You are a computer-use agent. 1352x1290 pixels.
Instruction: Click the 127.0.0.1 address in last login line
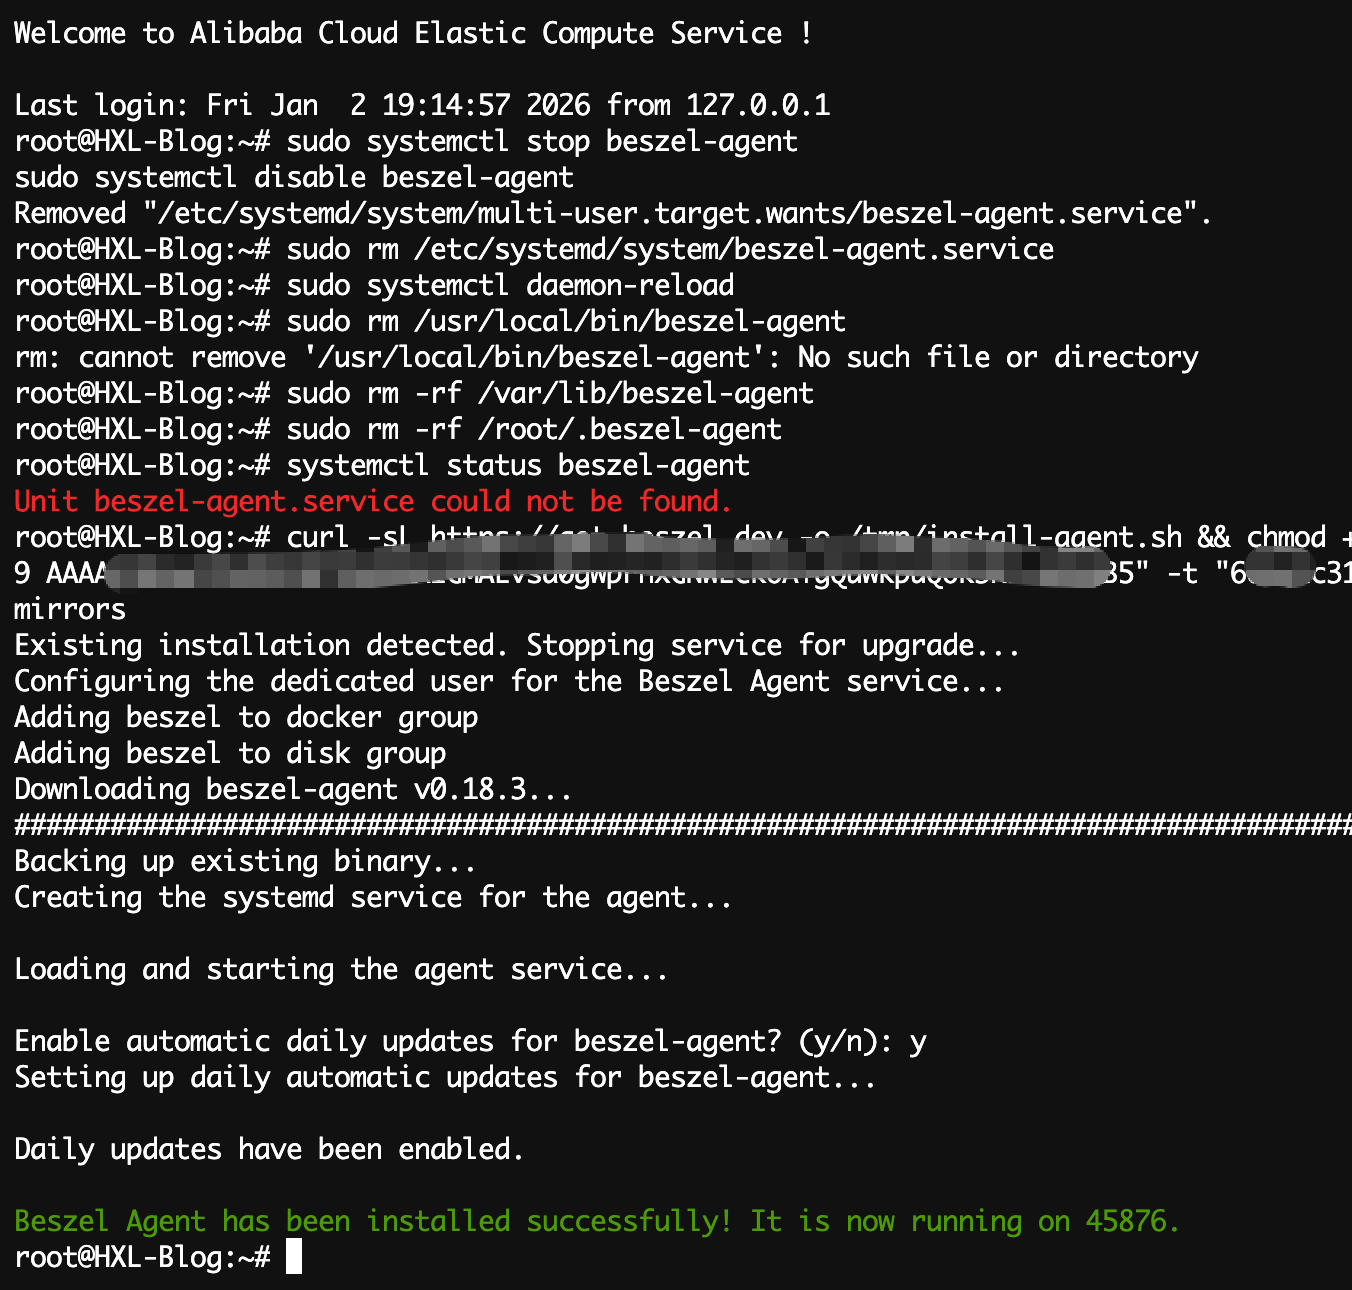coord(757,105)
